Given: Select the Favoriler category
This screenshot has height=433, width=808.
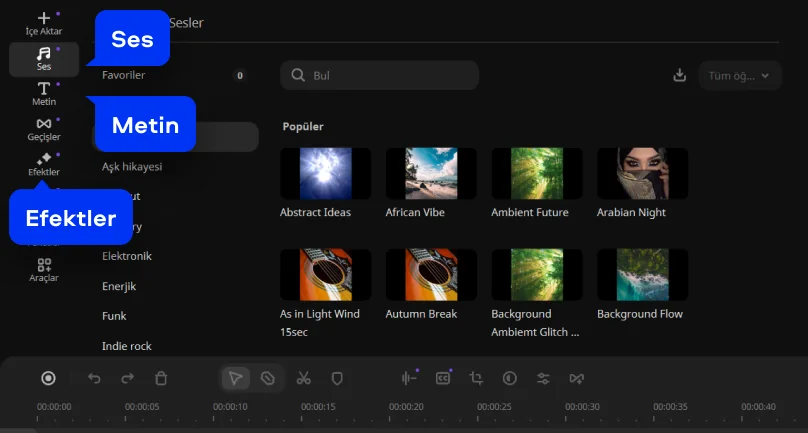Looking at the screenshot, I should tap(124, 75).
